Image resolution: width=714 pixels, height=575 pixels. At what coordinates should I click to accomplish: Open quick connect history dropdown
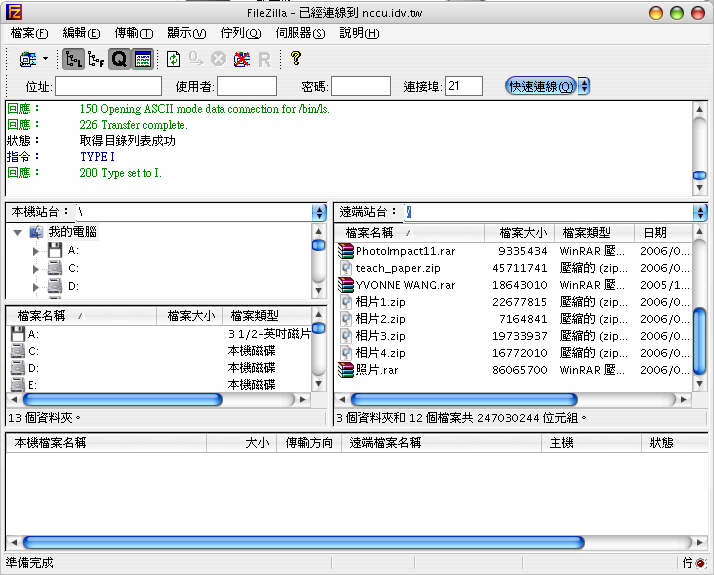584,86
